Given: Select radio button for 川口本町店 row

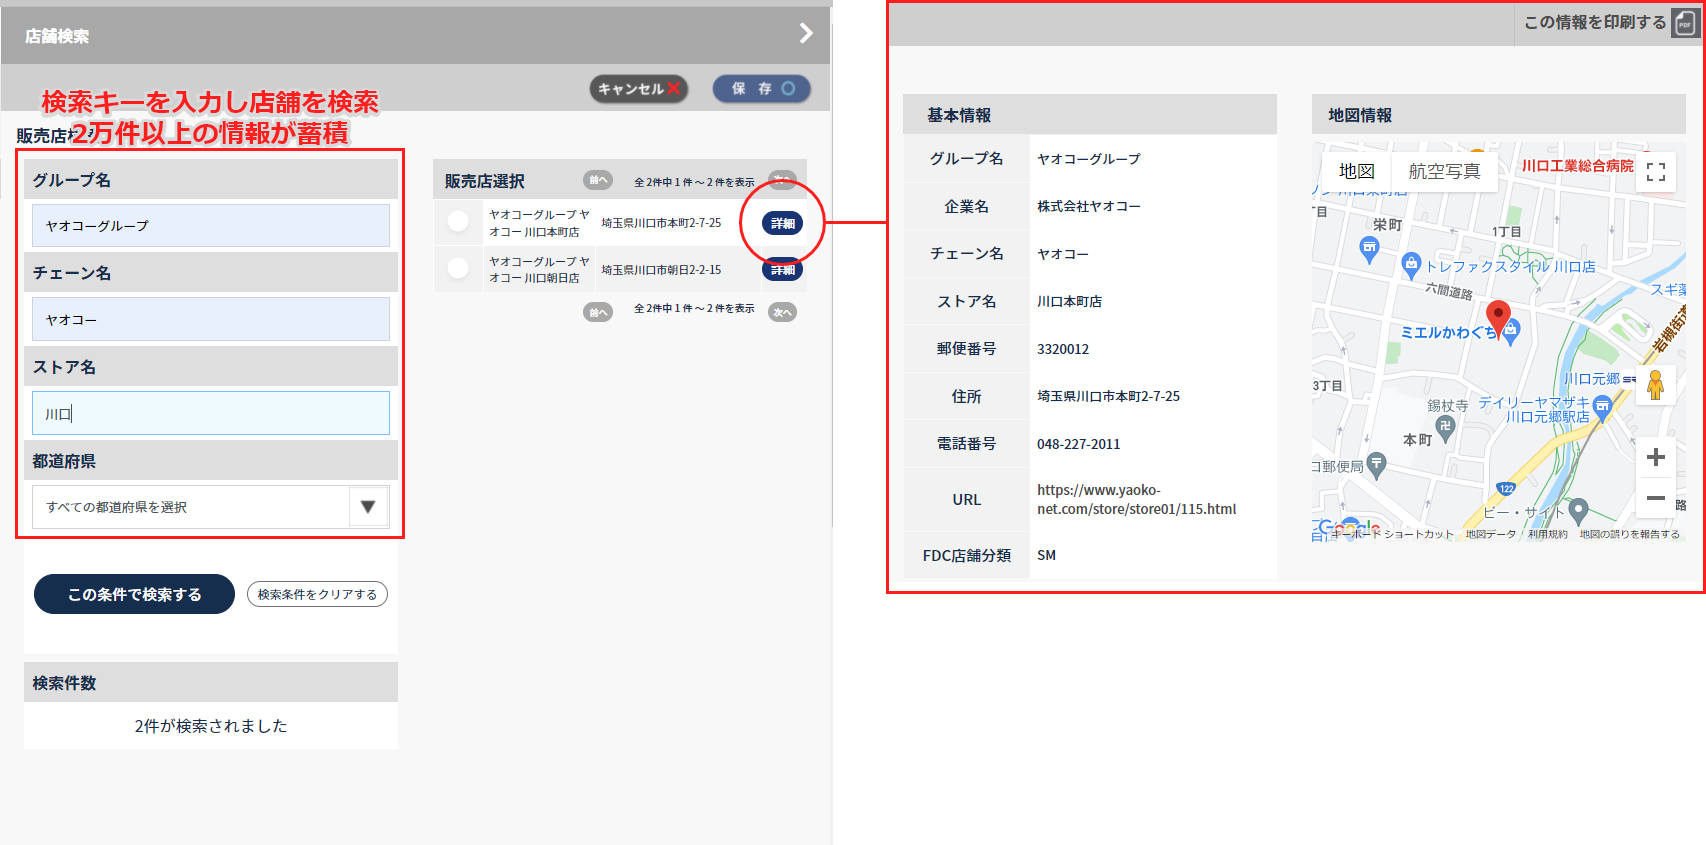Looking at the screenshot, I should pos(458,221).
